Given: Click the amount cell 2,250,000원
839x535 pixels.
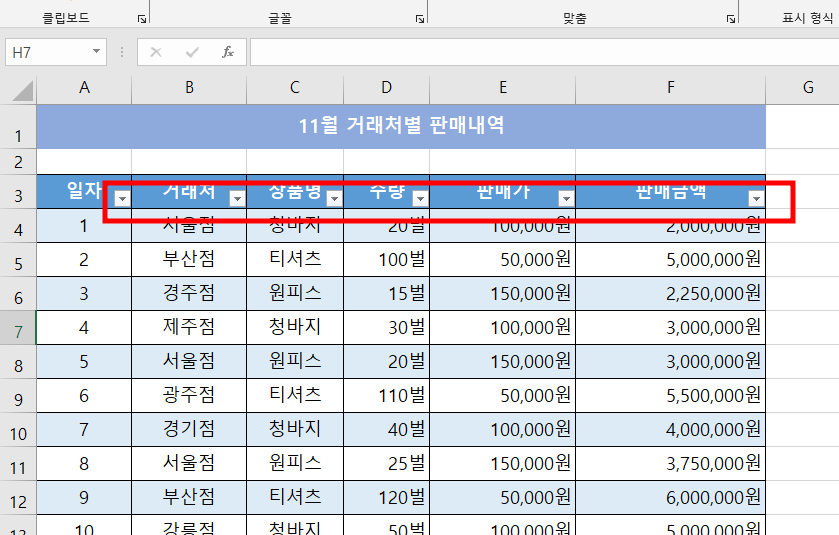Looking at the screenshot, I should pyautogui.click(x=670, y=293).
